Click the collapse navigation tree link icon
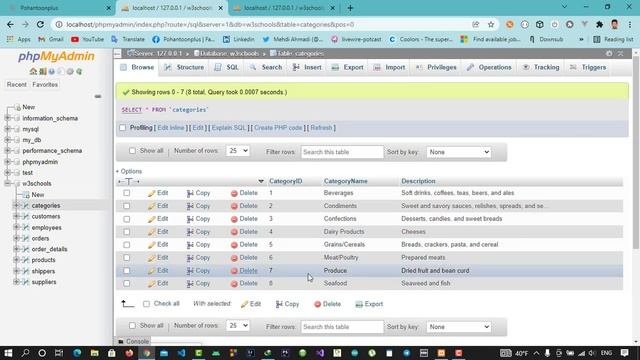The width and height of the screenshot is (640, 360). click(98, 96)
